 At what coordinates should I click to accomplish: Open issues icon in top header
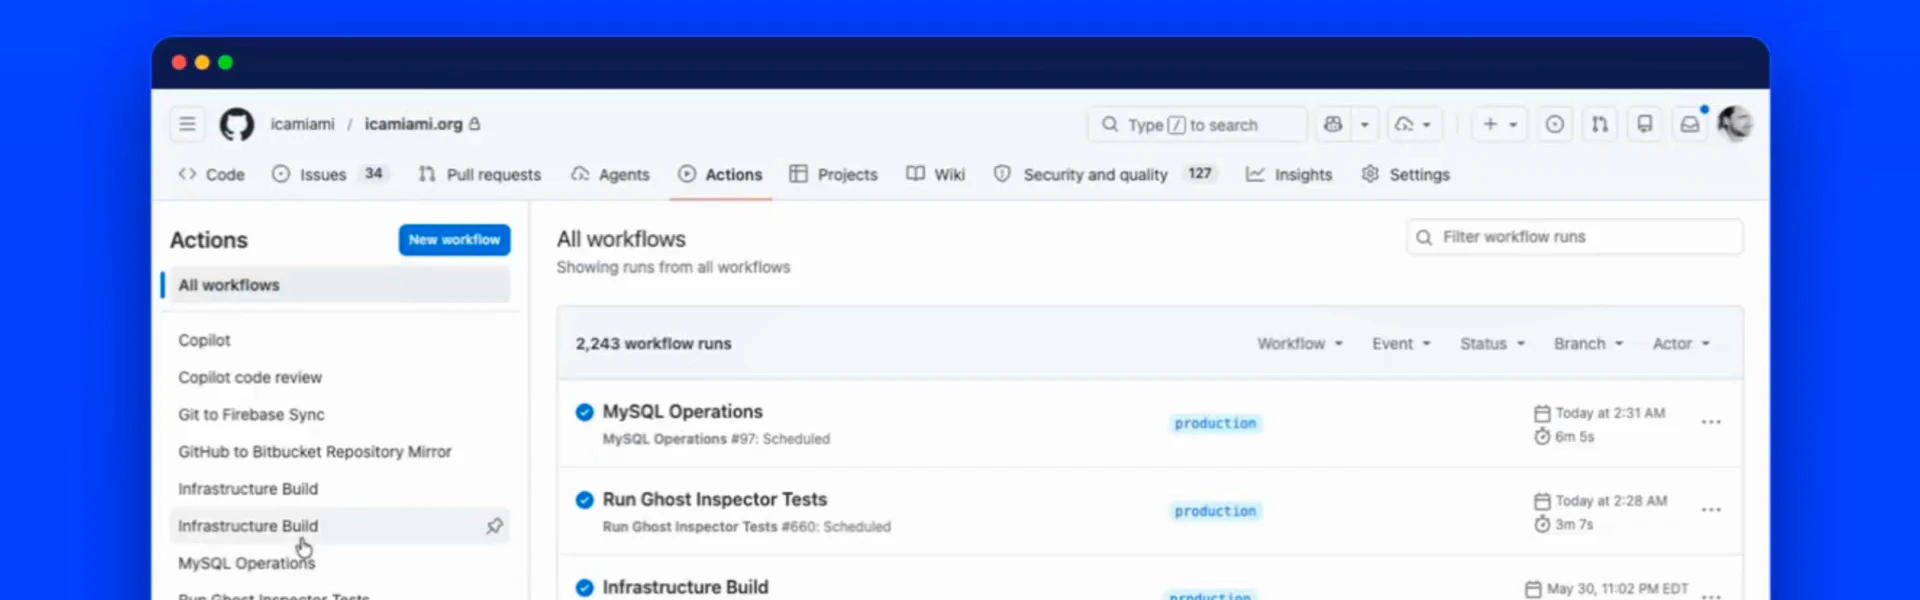point(1555,124)
